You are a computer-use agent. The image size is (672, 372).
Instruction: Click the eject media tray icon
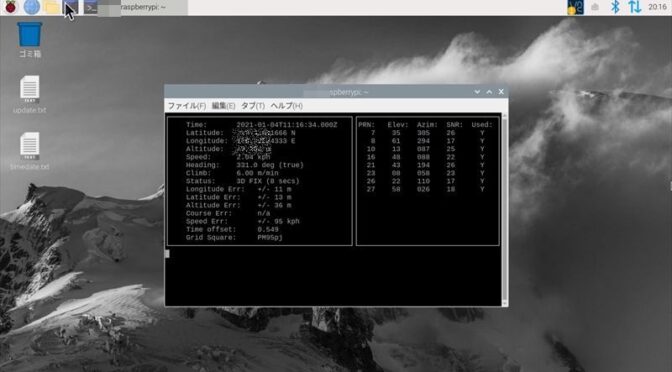pos(595,7)
